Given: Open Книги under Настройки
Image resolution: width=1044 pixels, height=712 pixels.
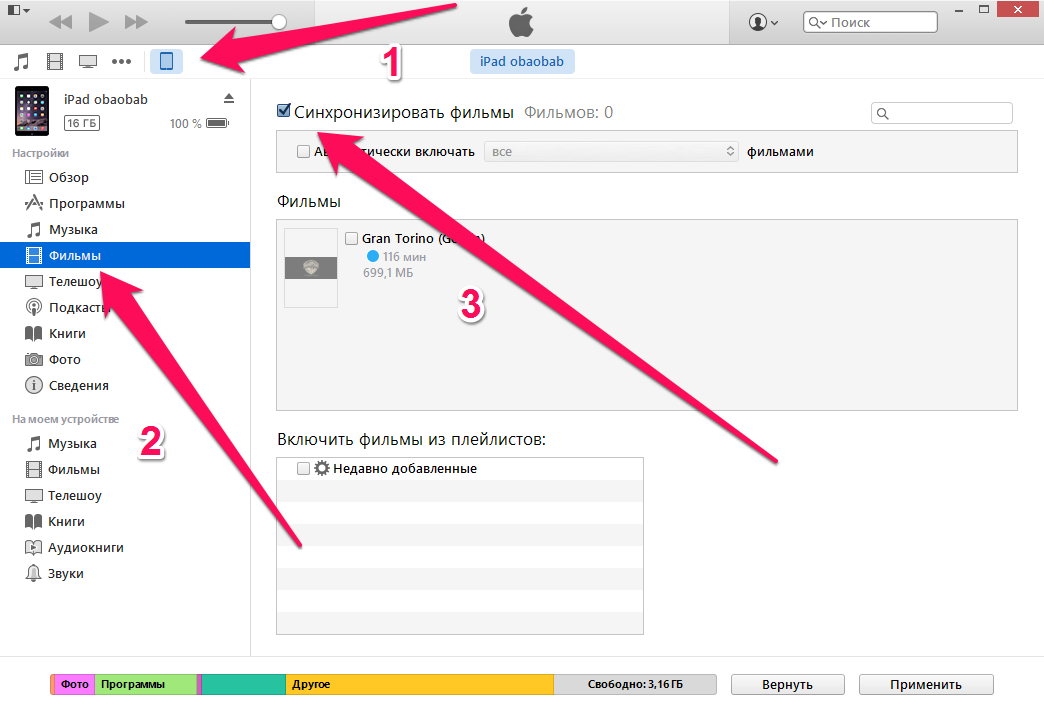Looking at the screenshot, I should (125, 333).
